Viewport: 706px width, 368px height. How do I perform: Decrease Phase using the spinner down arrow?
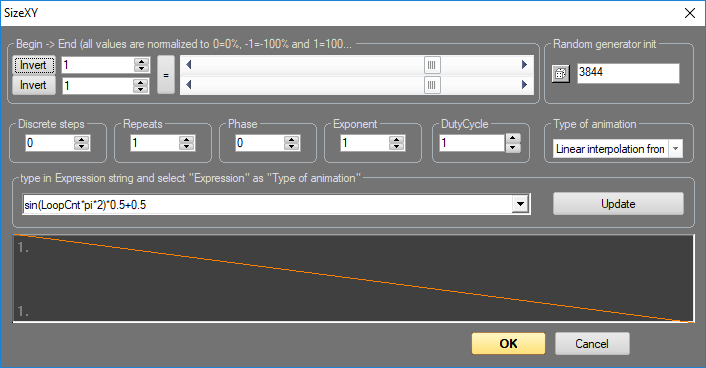291,147
